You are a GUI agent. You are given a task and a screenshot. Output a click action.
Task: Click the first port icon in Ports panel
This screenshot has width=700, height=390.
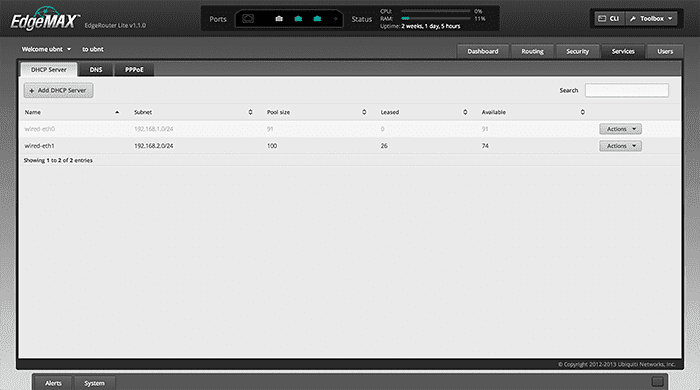tap(248, 19)
